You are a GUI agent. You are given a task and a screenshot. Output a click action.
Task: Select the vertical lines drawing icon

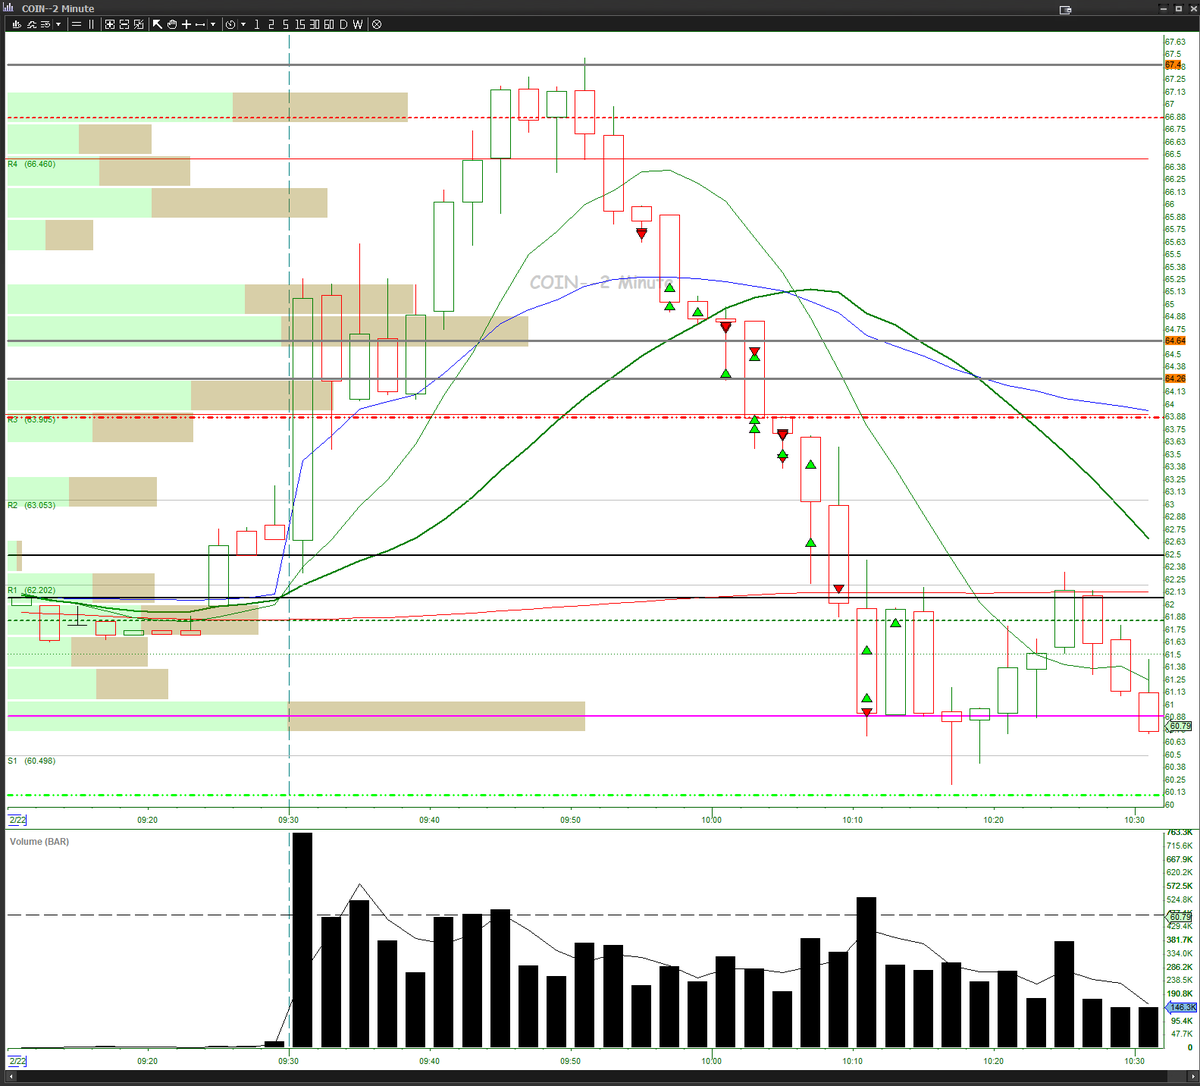[x=91, y=24]
